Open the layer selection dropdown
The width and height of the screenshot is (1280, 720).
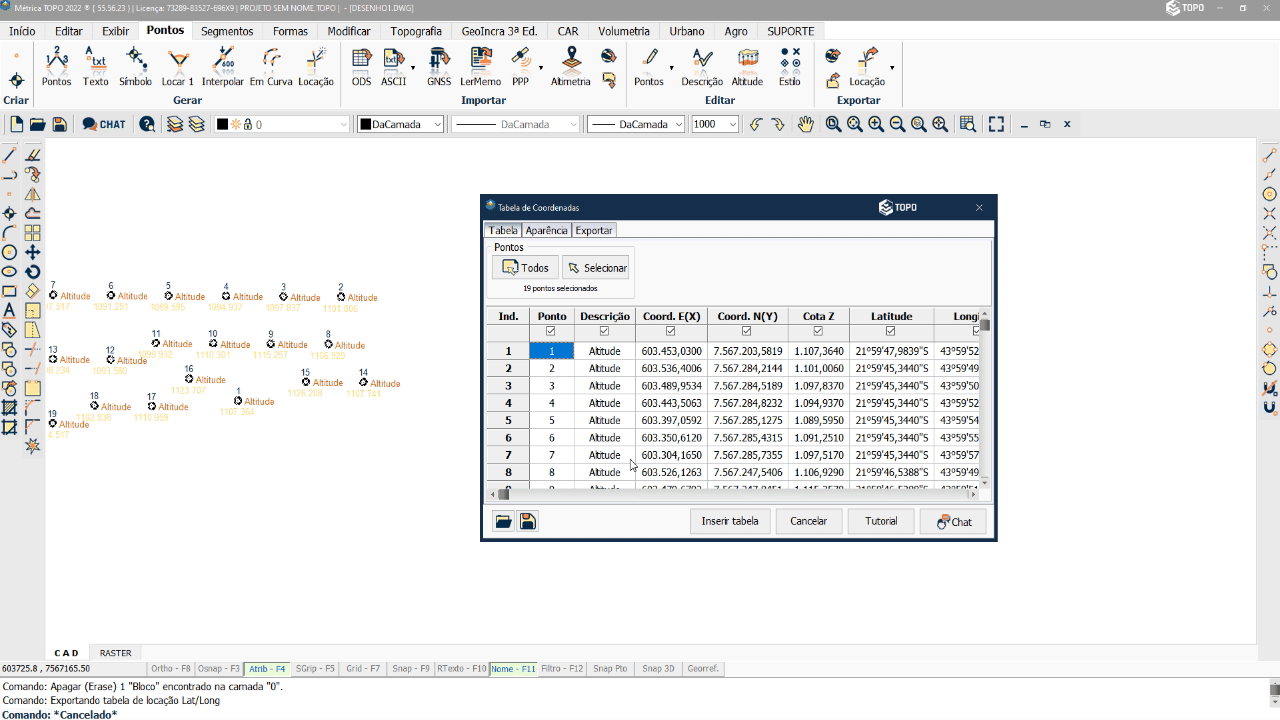coord(343,124)
